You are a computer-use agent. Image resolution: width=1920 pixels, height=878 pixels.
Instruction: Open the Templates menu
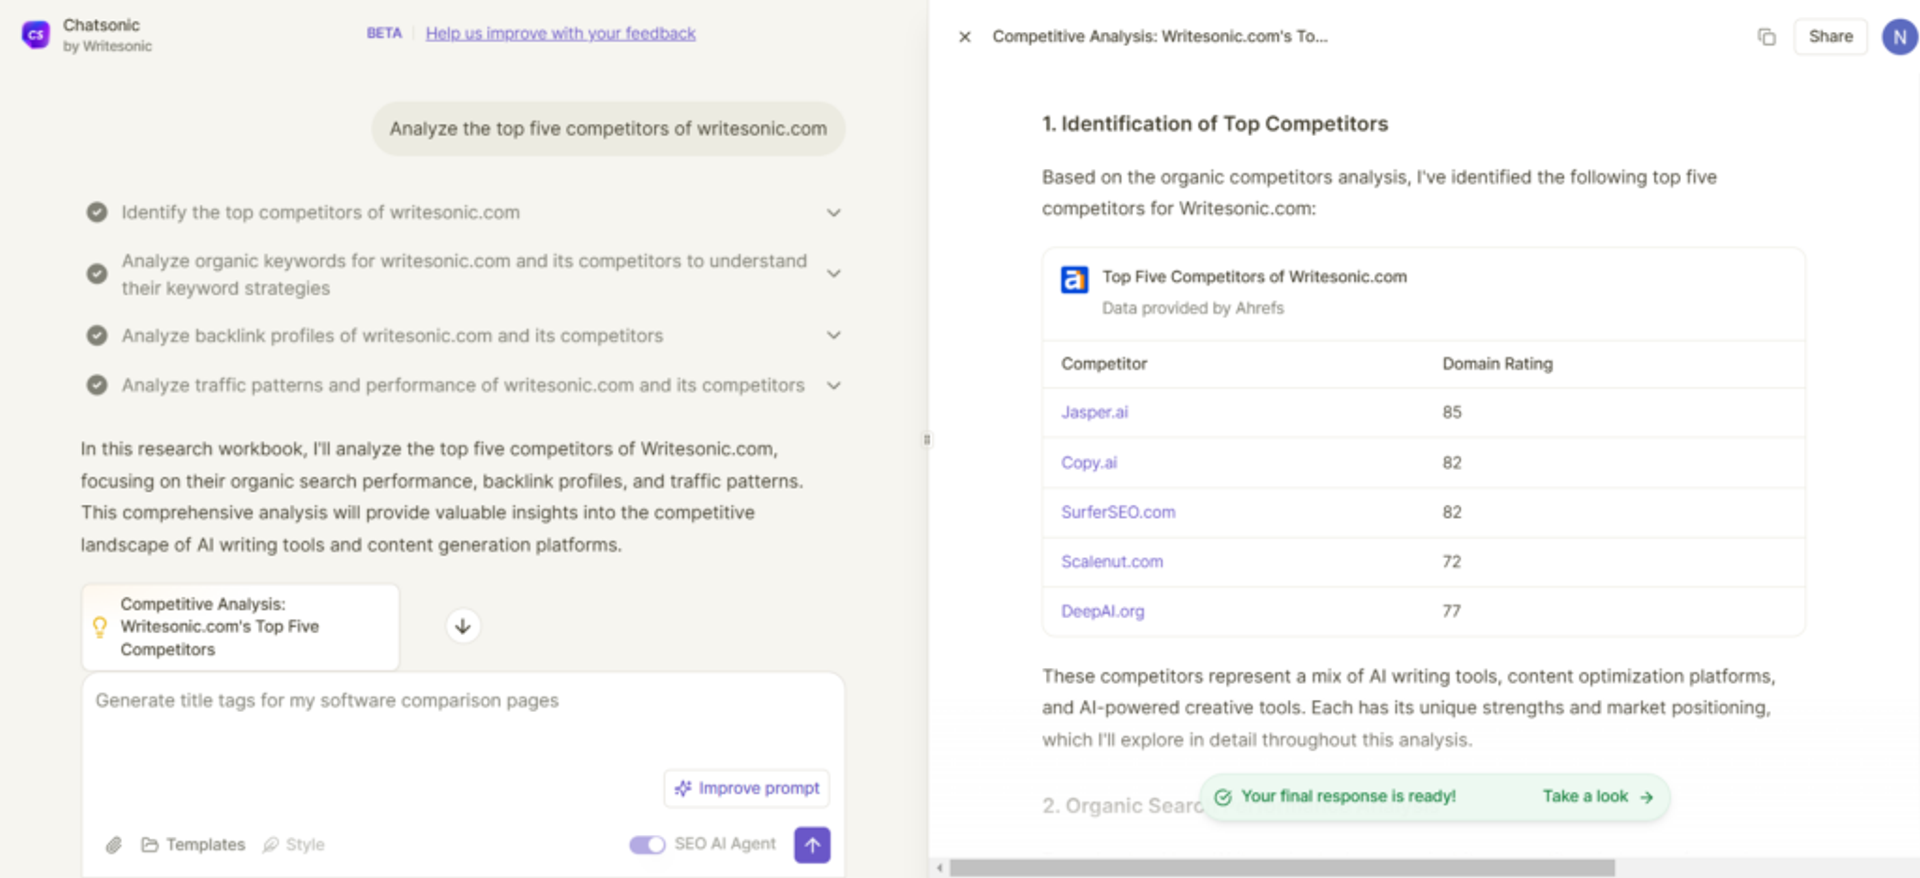[193, 845]
